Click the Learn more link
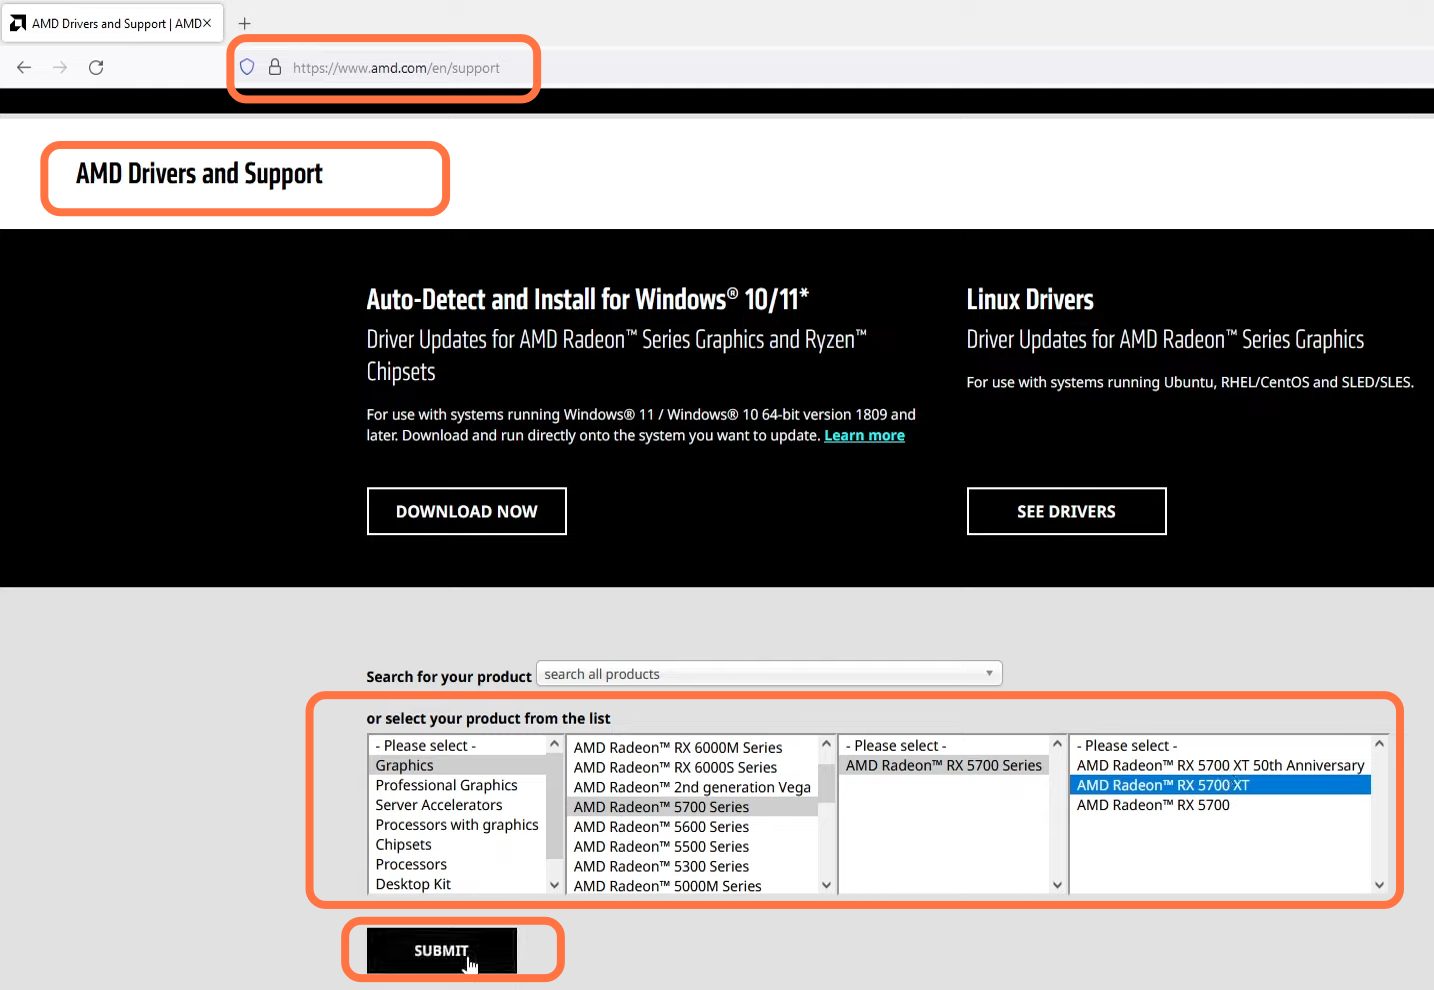This screenshot has width=1434, height=990. (x=864, y=435)
